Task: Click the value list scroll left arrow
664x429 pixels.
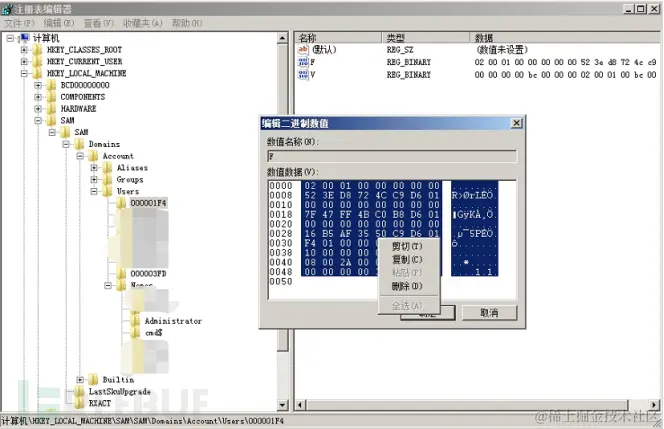Action: pyautogui.click(x=300, y=405)
